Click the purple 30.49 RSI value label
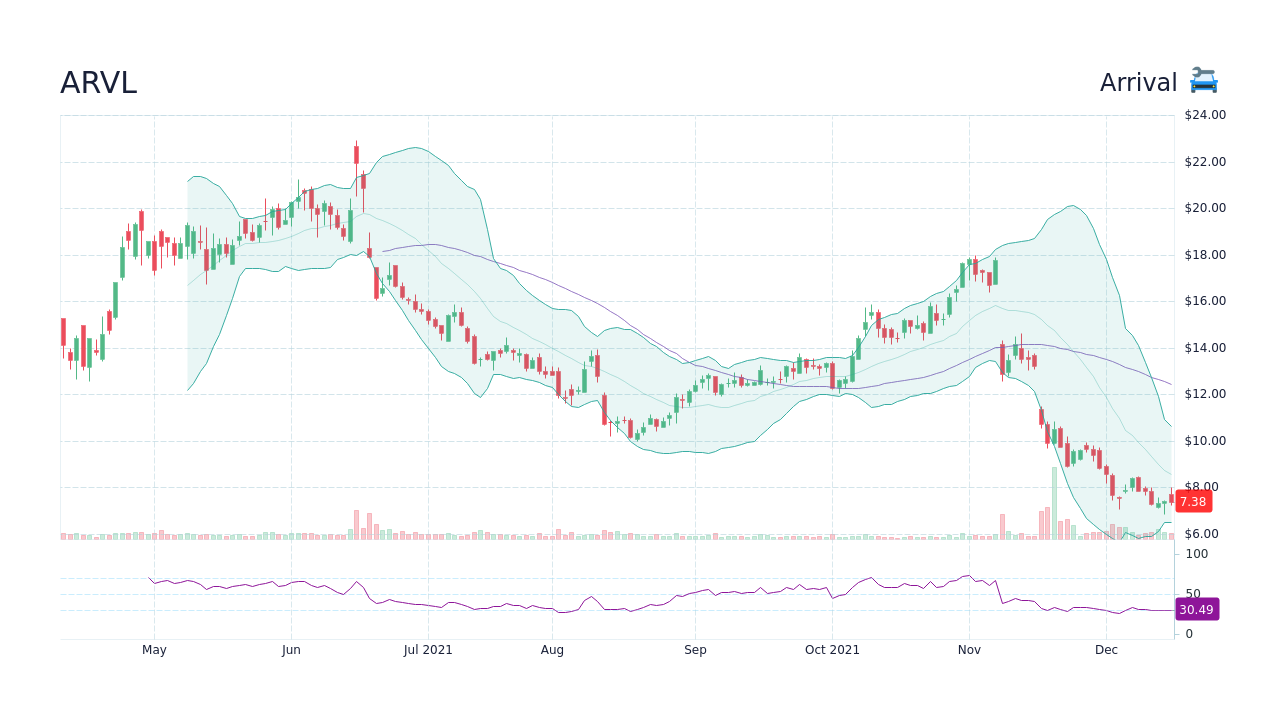Viewport: 1280px width, 720px height. (1196, 609)
